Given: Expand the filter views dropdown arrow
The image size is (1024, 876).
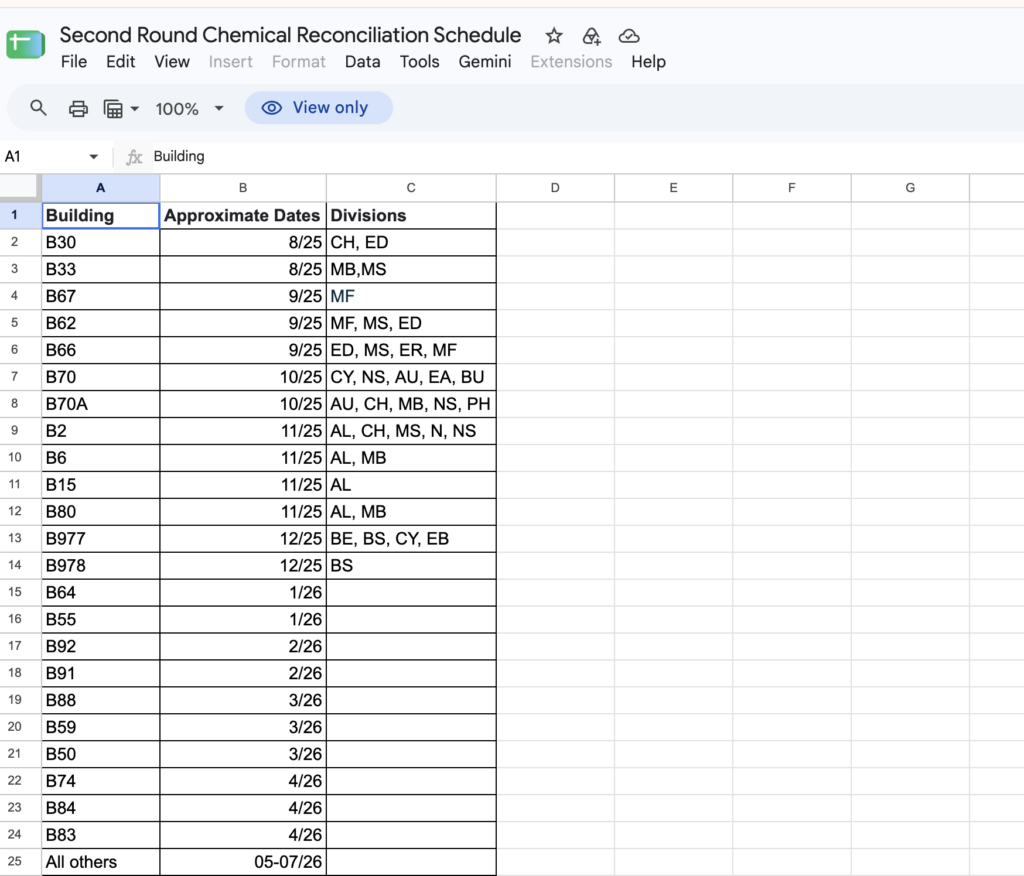Looking at the screenshot, I should [x=135, y=108].
